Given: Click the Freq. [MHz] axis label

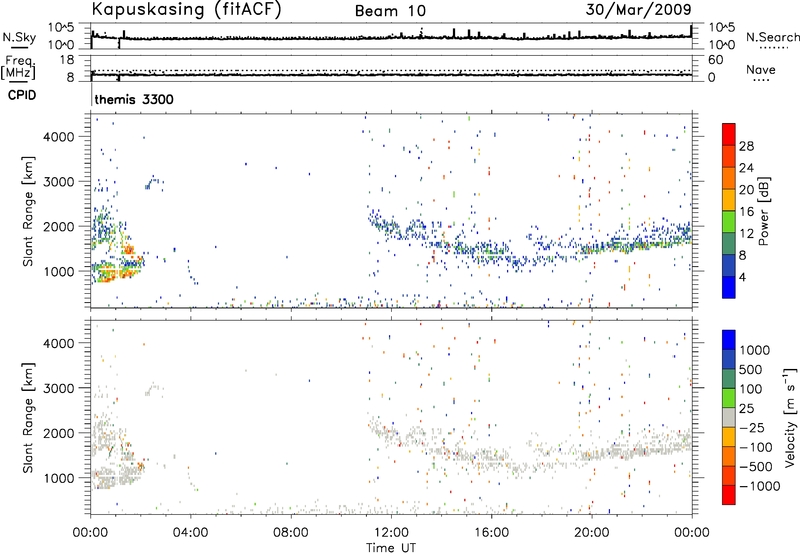Looking at the screenshot, I should (x=19, y=68).
